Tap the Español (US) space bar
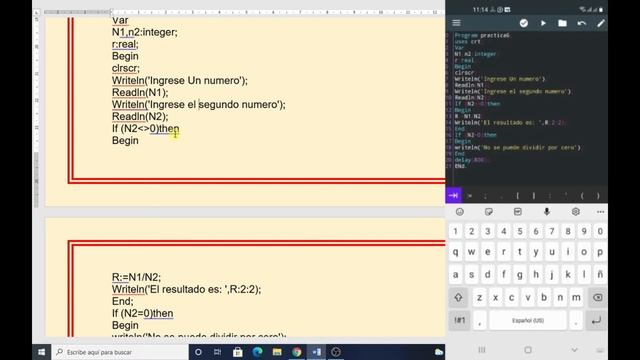 [x=528, y=320]
